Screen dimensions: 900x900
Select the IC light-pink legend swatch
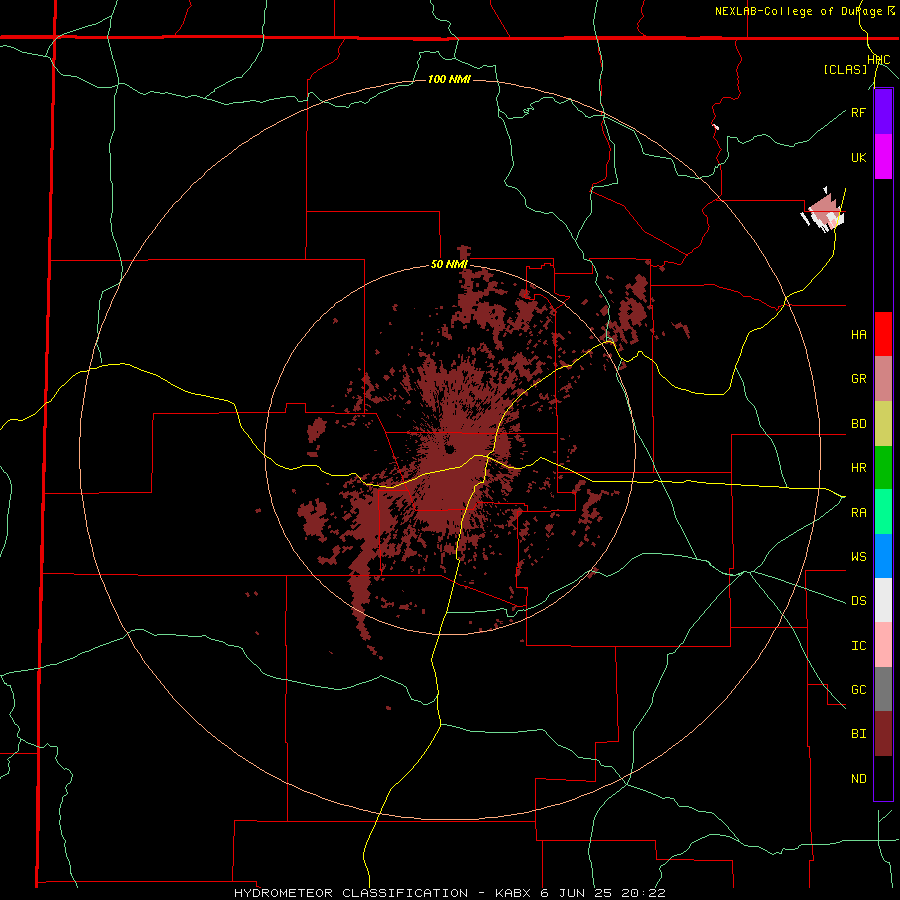(883, 645)
